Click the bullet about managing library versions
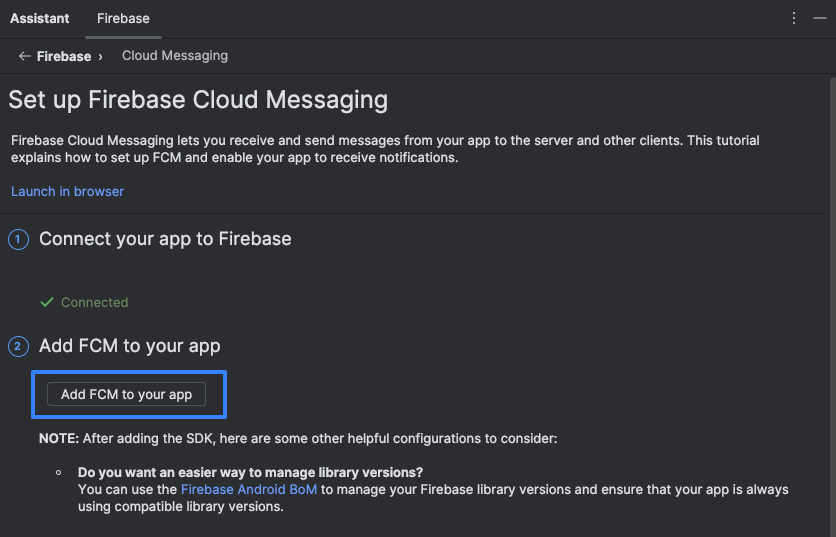The width and height of the screenshot is (836, 537). 250,472
